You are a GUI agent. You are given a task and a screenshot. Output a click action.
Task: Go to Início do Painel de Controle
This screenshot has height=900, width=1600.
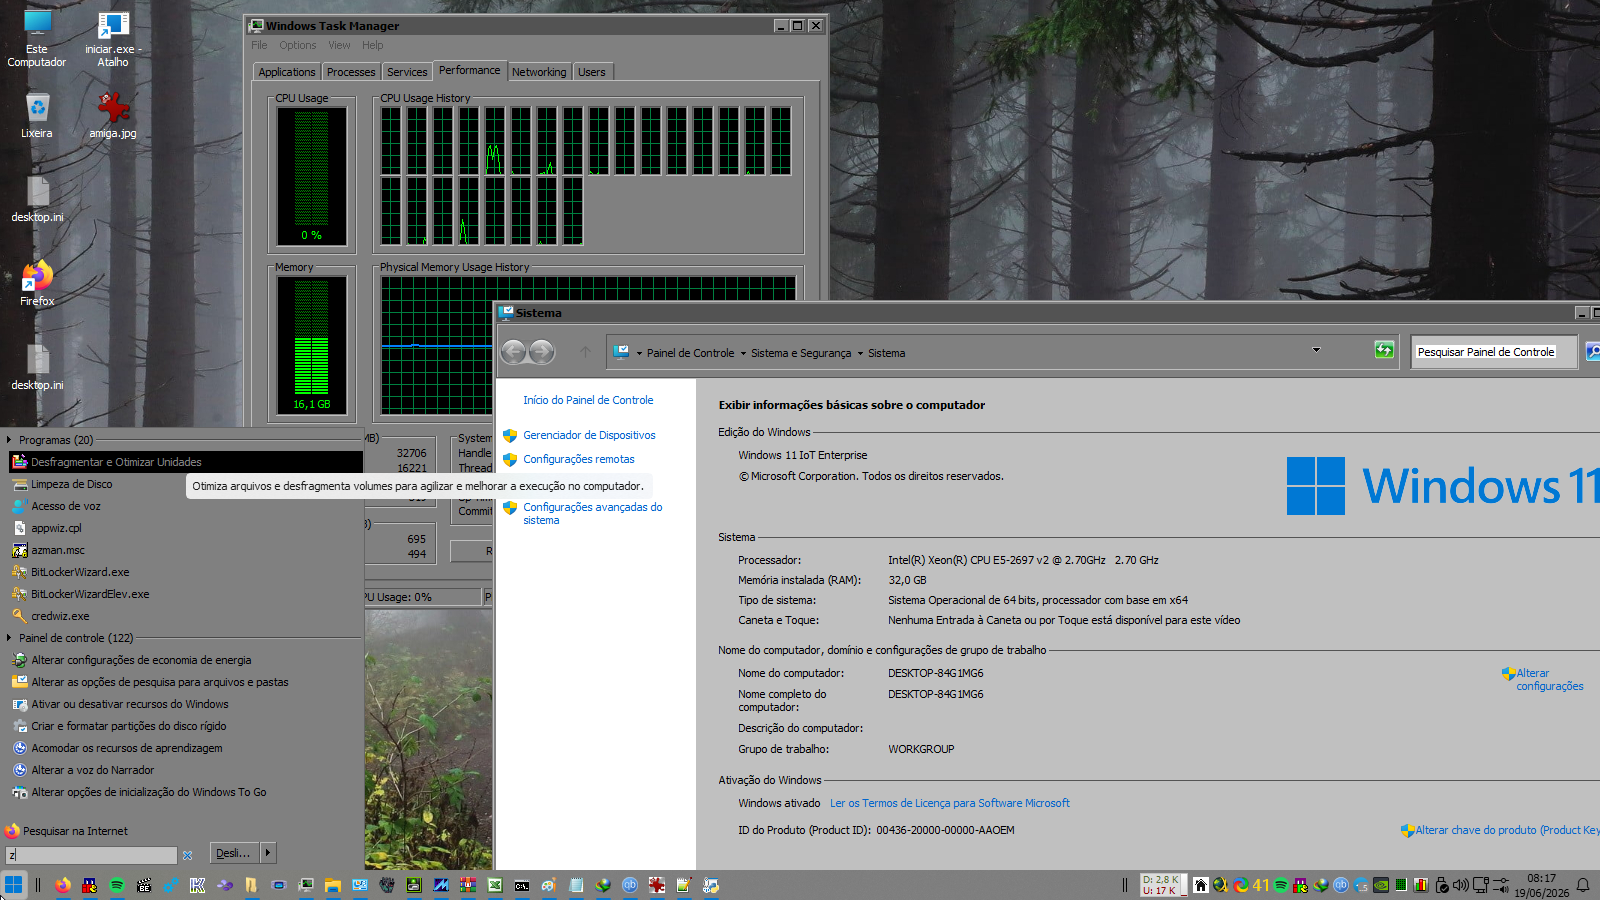(588, 400)
